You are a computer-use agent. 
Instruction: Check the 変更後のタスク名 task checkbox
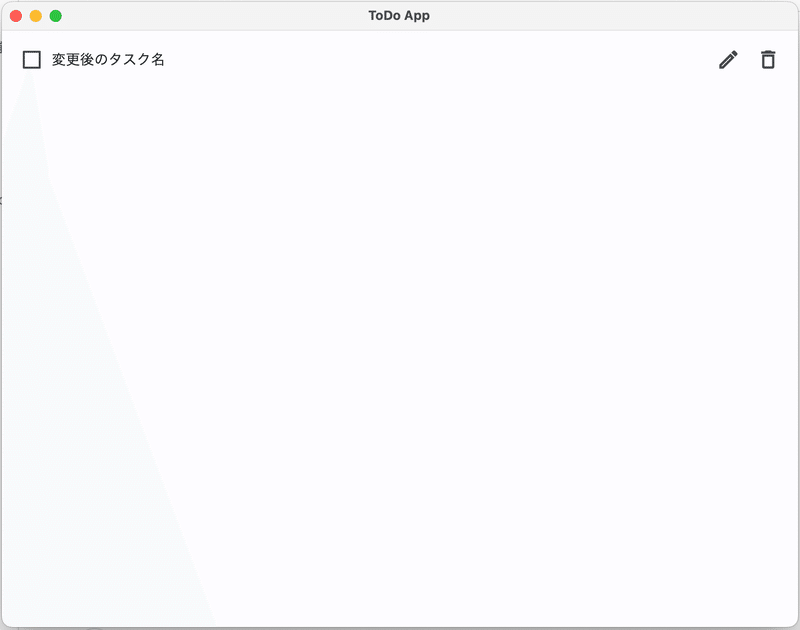(x=32, y=60)
